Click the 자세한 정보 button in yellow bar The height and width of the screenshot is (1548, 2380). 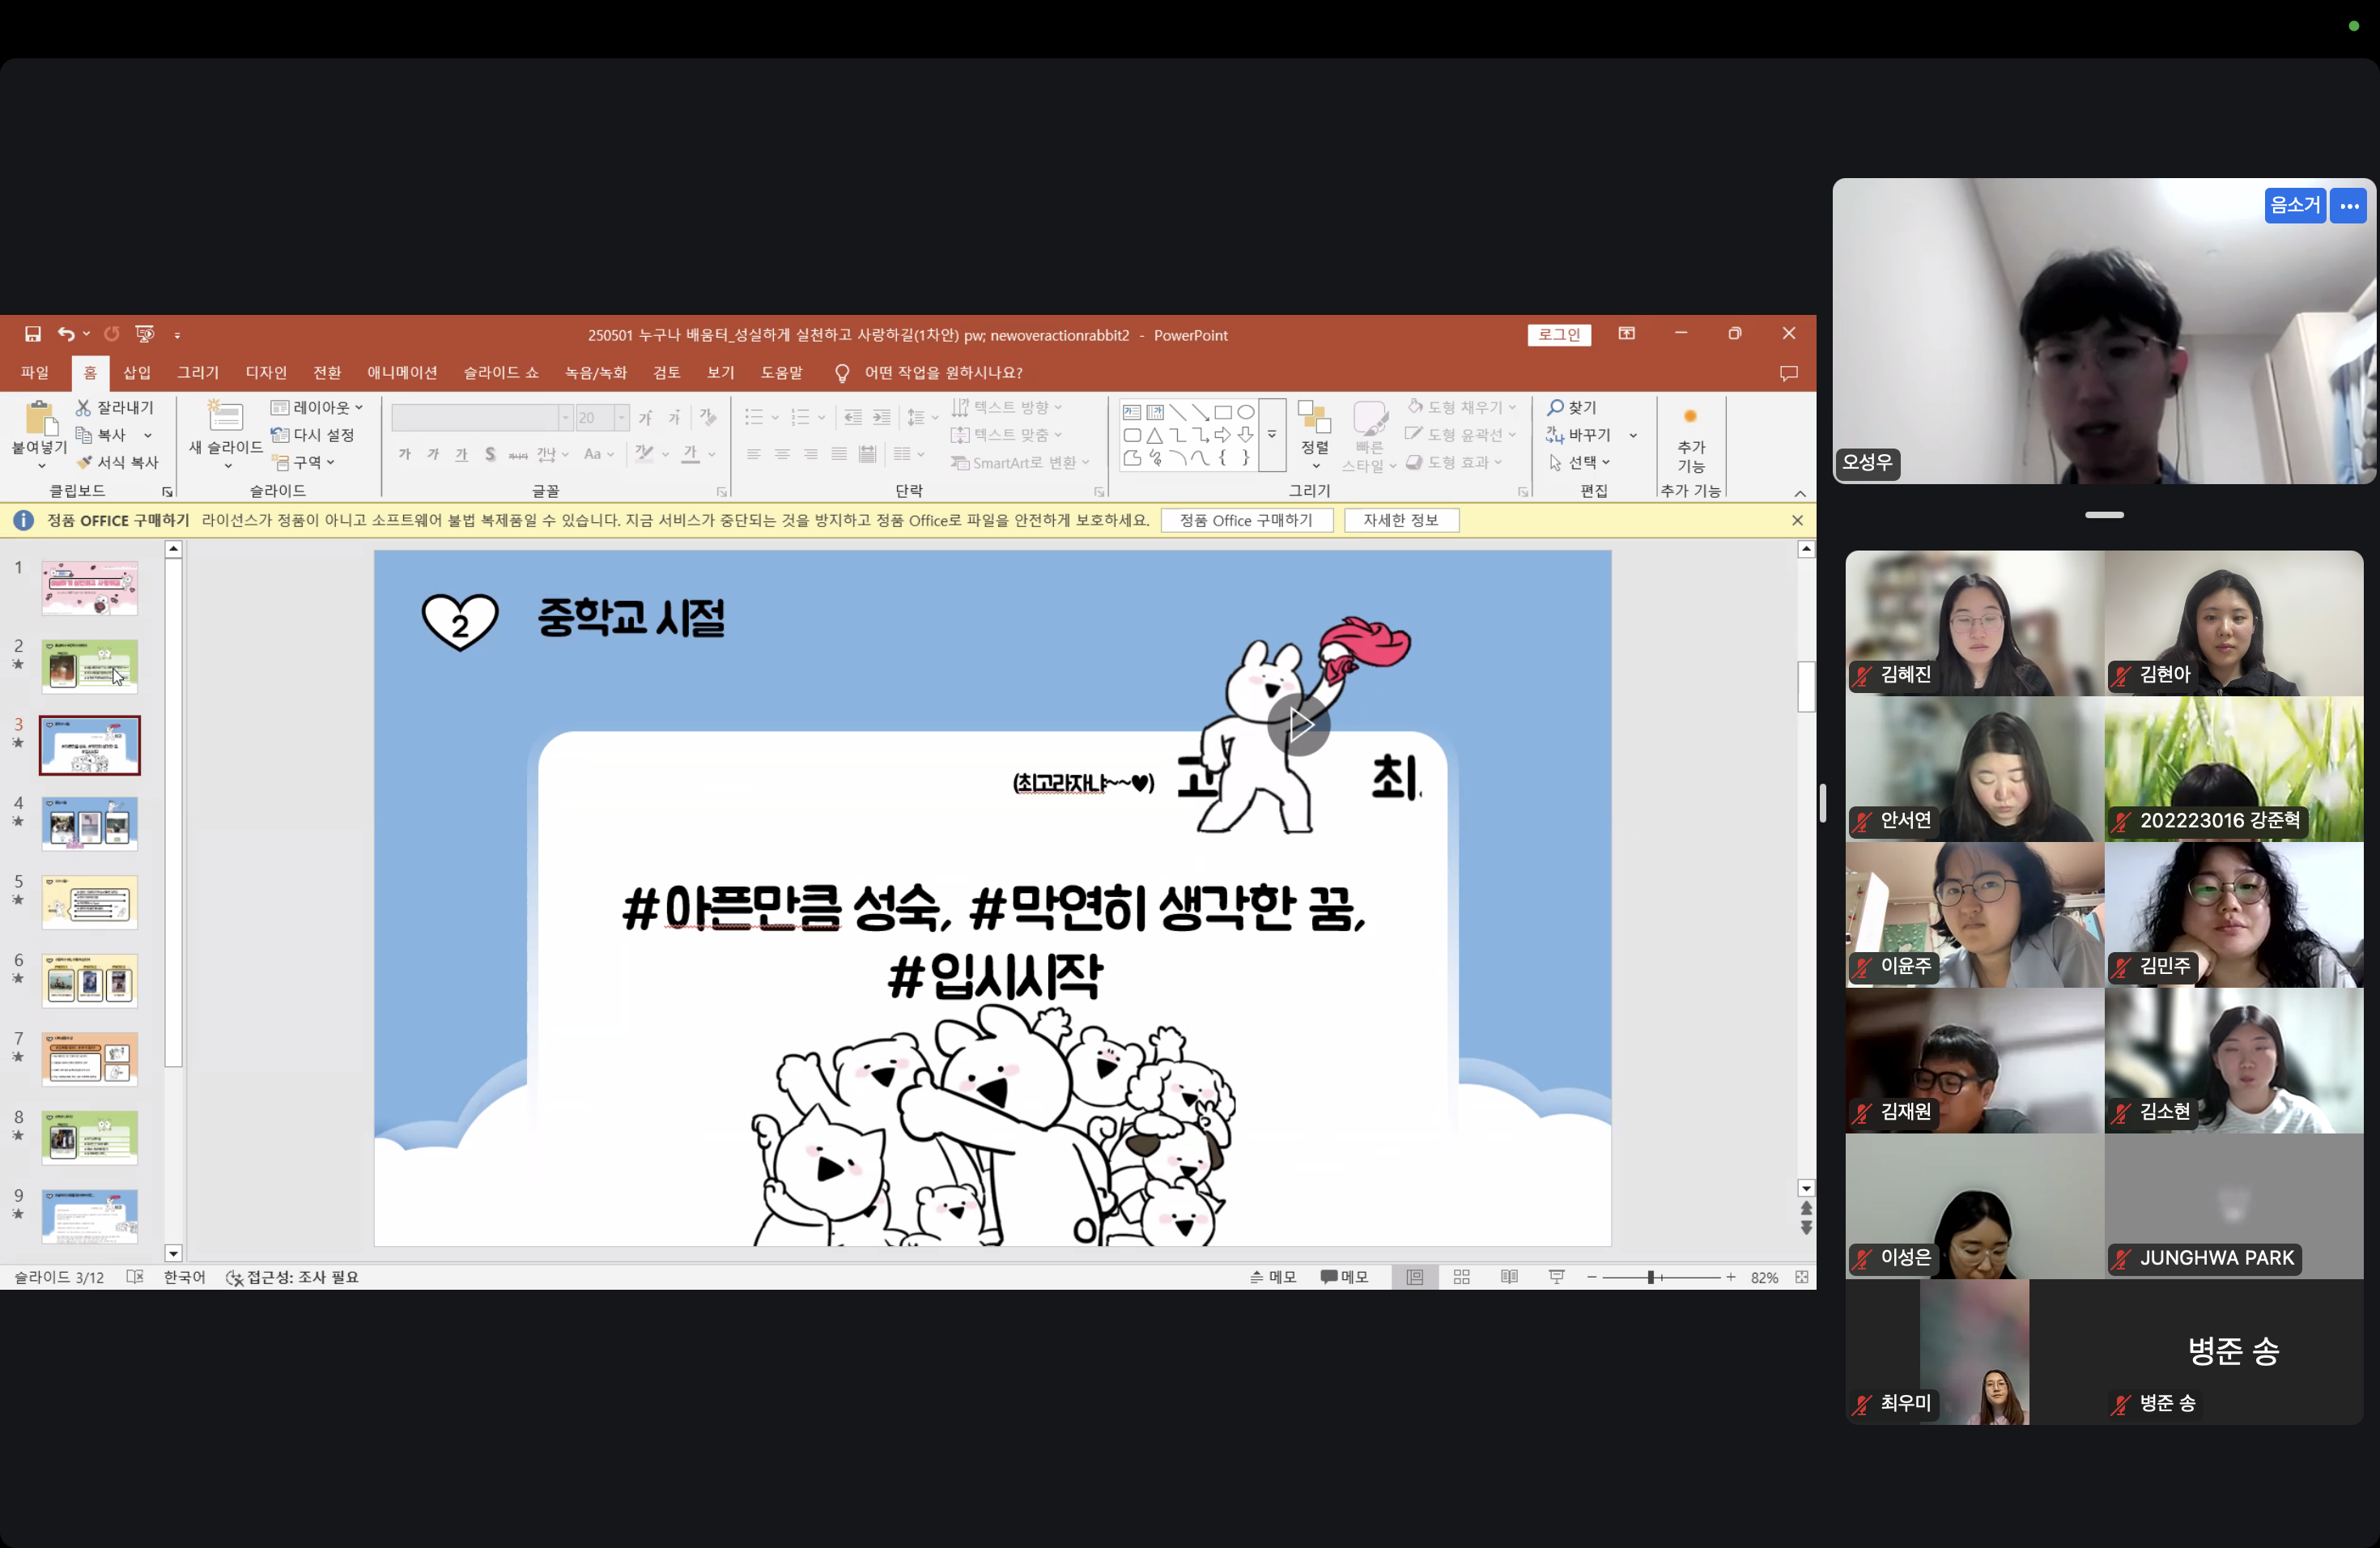(x=1400, y=520)
